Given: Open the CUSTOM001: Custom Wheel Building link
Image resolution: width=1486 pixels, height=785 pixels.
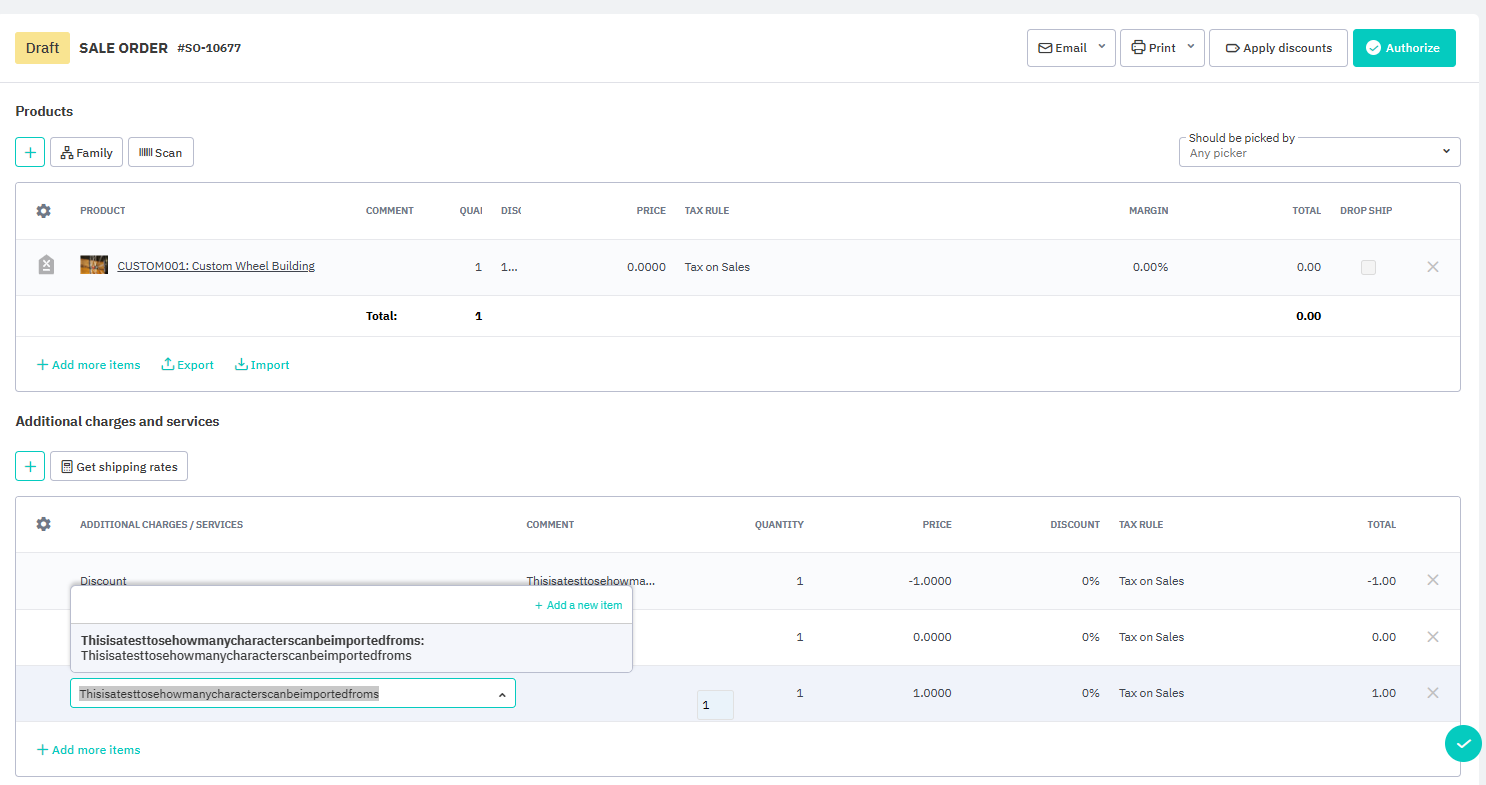Looking at the screenshot, I should click(216, 266).
